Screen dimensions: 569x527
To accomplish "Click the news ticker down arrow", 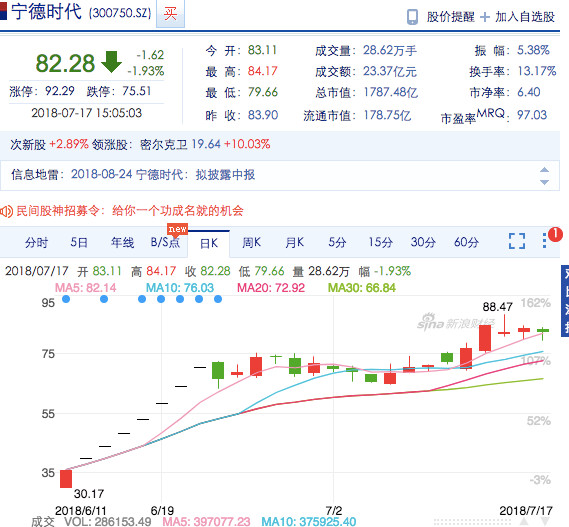I will tap(544, 182).
